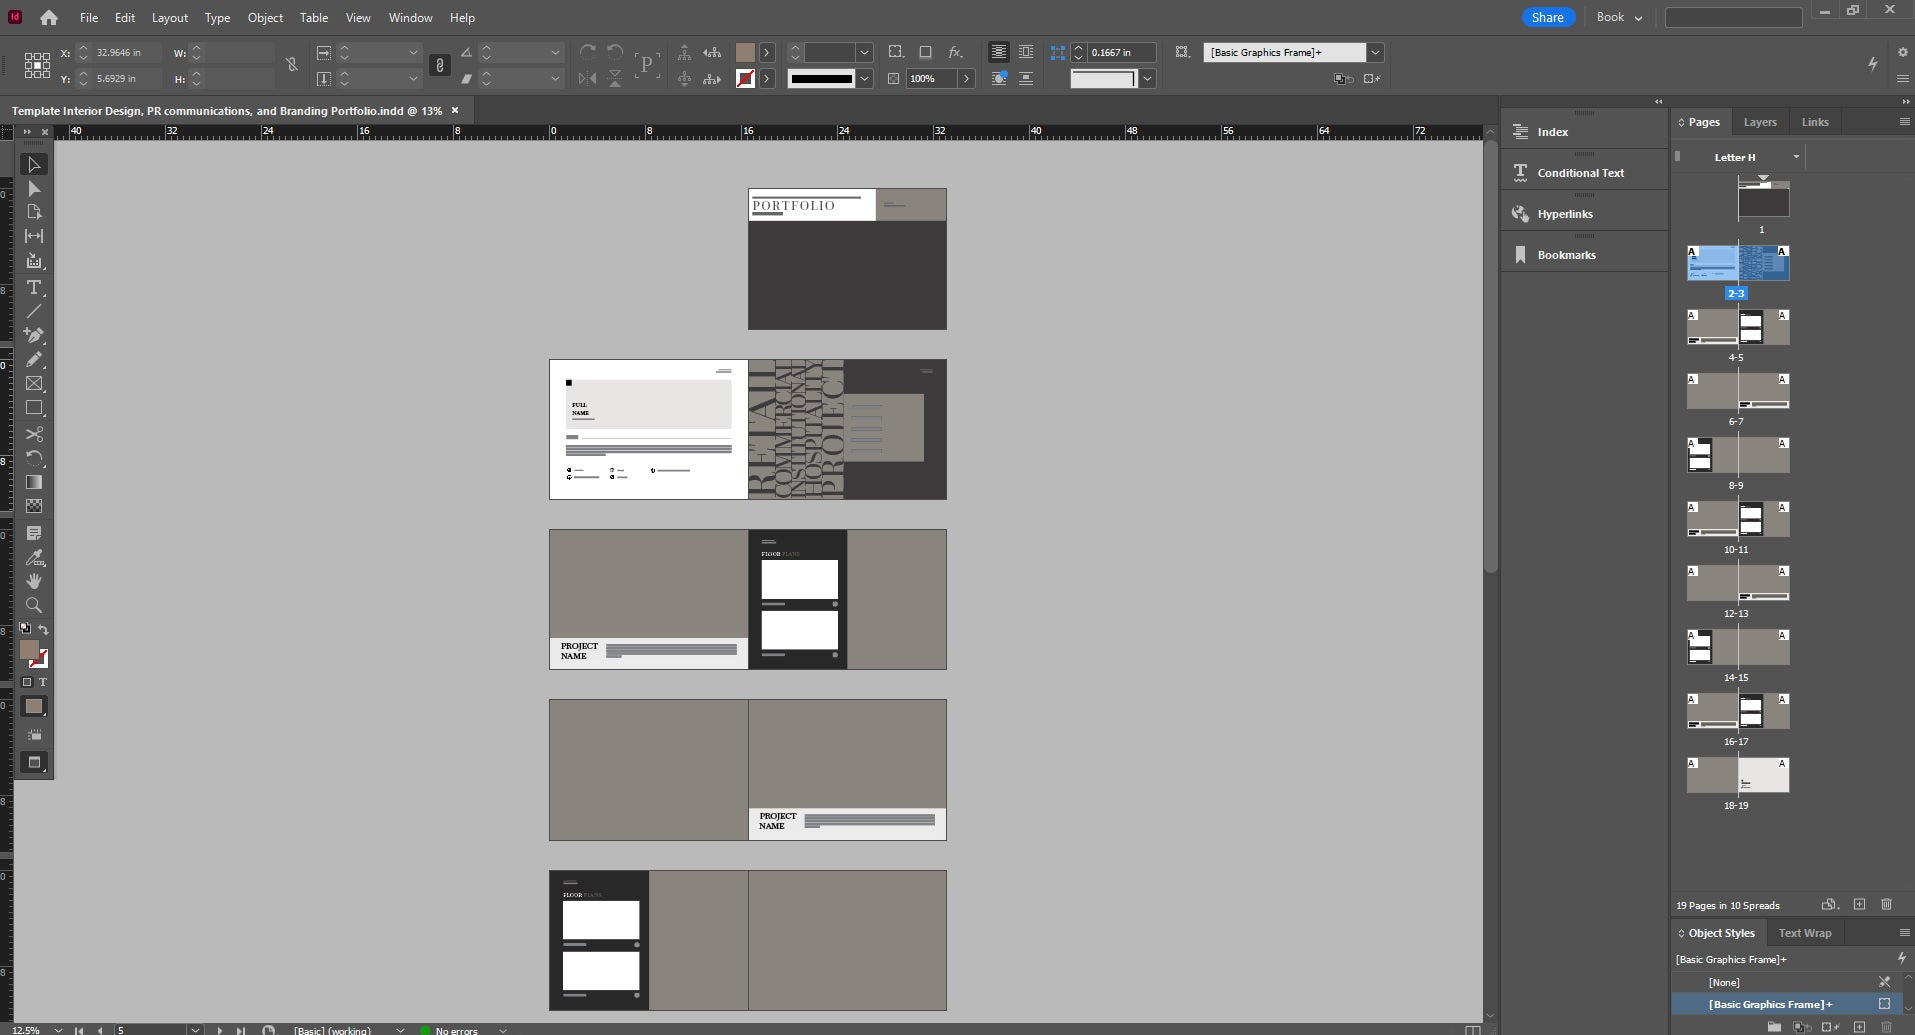
Task: Open the Letter H page size dropdown
Action: (x=1796, y=157)
